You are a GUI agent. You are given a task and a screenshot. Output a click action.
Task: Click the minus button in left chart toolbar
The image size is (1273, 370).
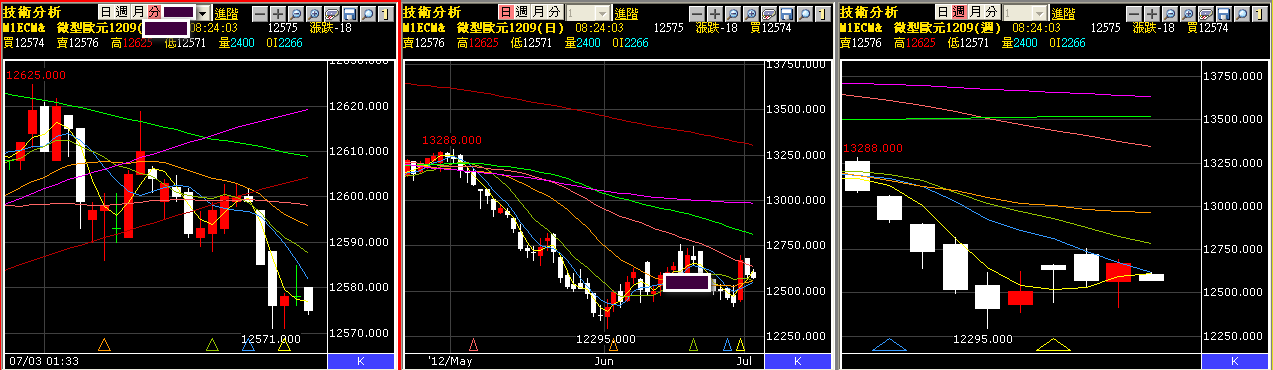pos(259,13)
